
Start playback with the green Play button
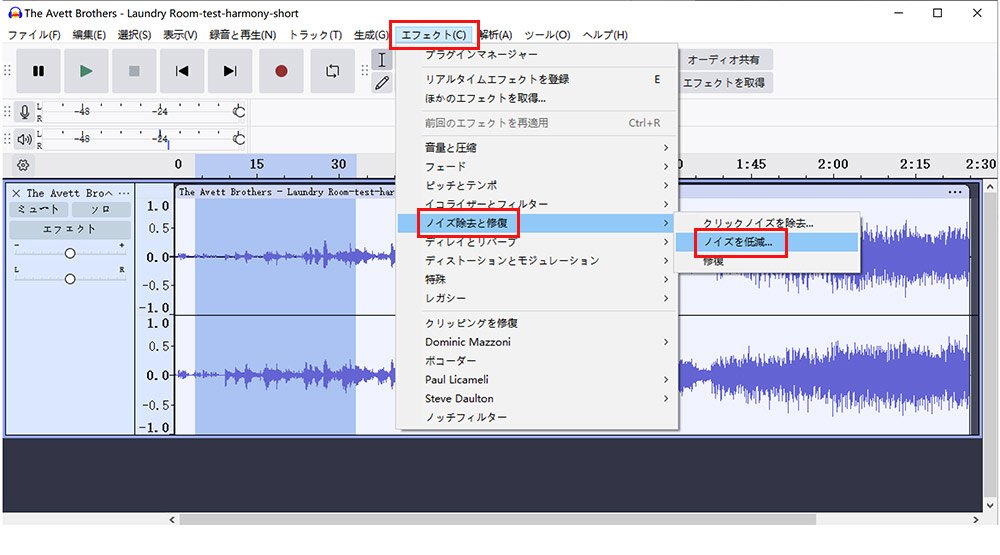86,71
